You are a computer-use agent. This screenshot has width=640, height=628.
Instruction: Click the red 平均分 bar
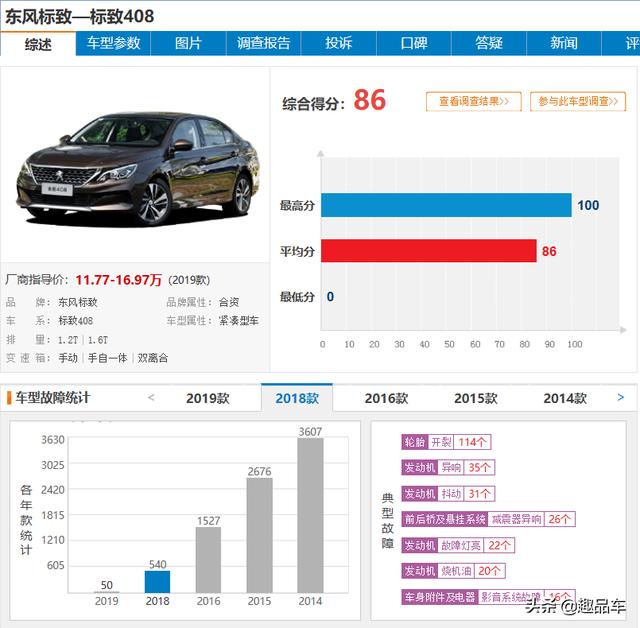pos(429,251)
